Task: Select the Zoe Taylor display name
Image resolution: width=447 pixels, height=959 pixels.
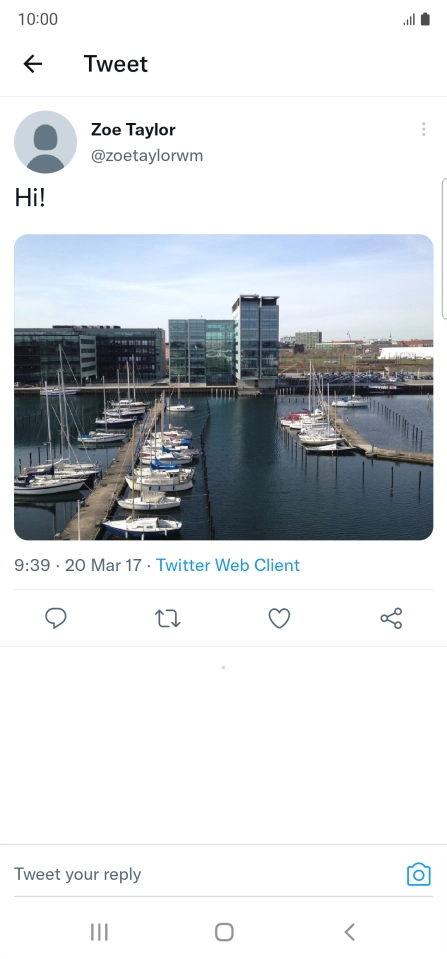Action: coord(133,130)
